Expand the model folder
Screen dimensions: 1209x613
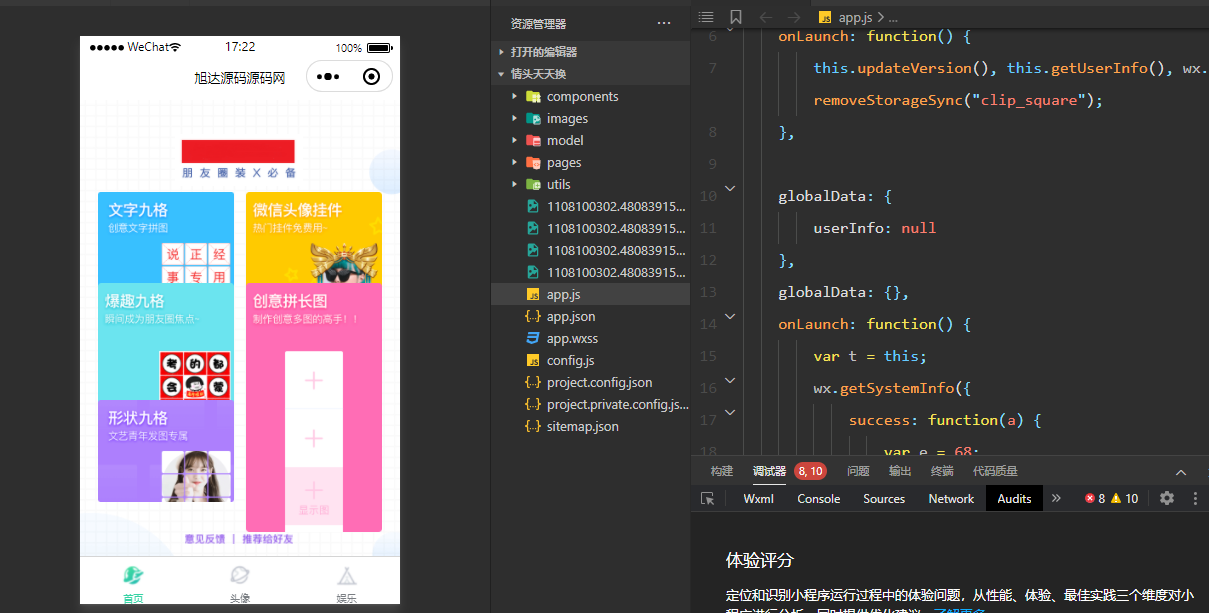click(x=590, y=140)
